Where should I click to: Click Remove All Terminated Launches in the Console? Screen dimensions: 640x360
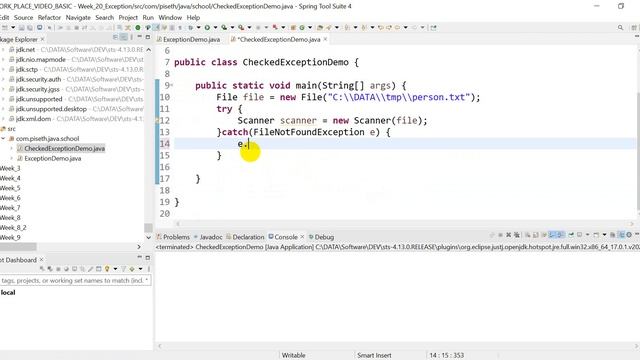(517, 235)
